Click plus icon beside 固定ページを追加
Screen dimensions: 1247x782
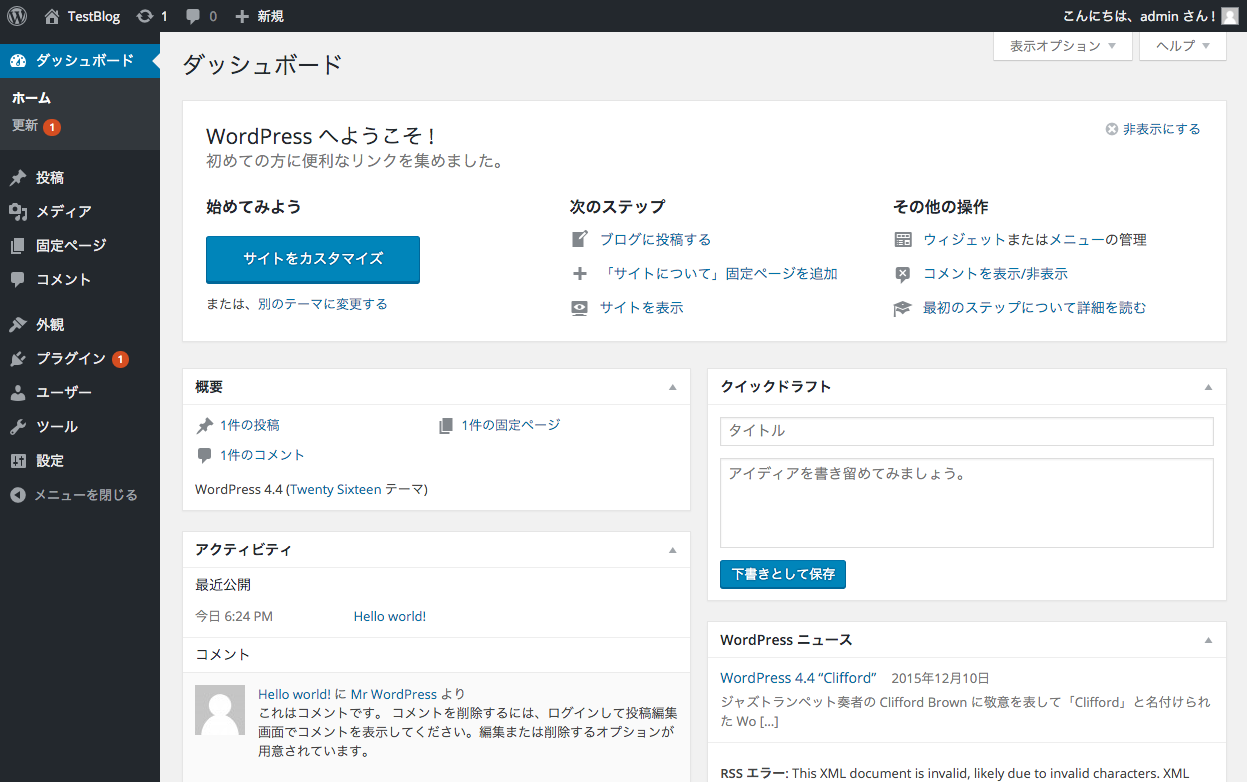pyautogui.click(x=580, y=274)
